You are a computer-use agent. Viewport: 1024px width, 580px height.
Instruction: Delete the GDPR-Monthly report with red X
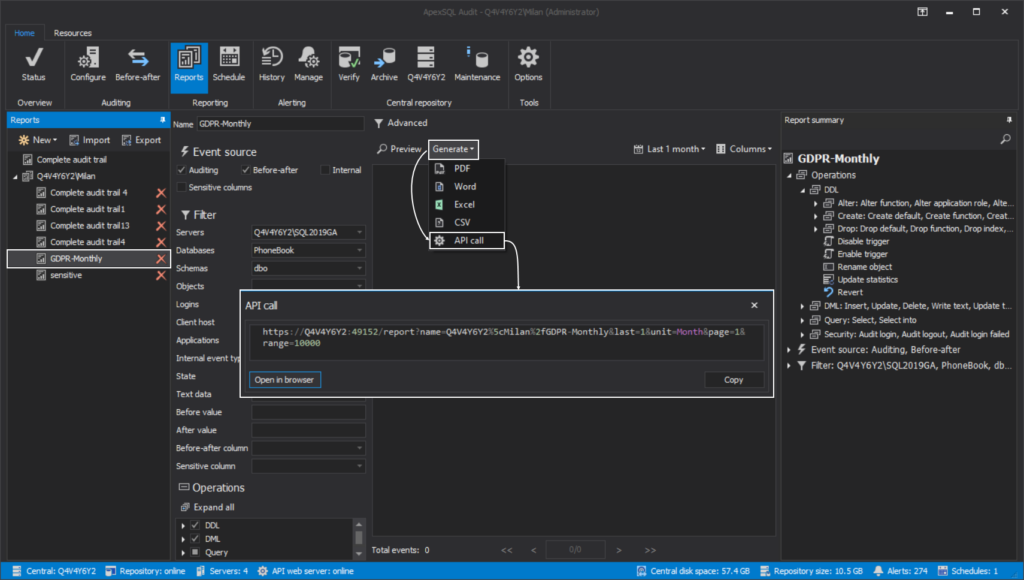point(161,259)
